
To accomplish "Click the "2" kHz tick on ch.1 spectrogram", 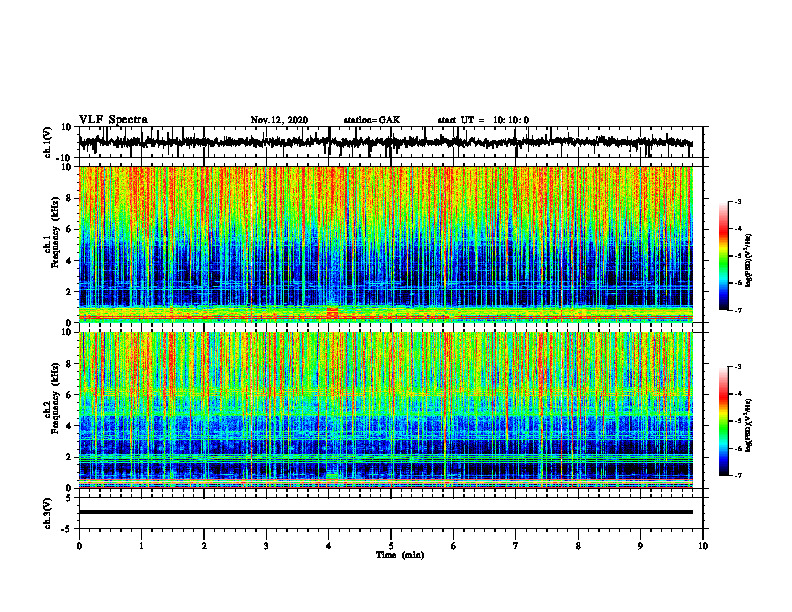I will click(69, 292).
